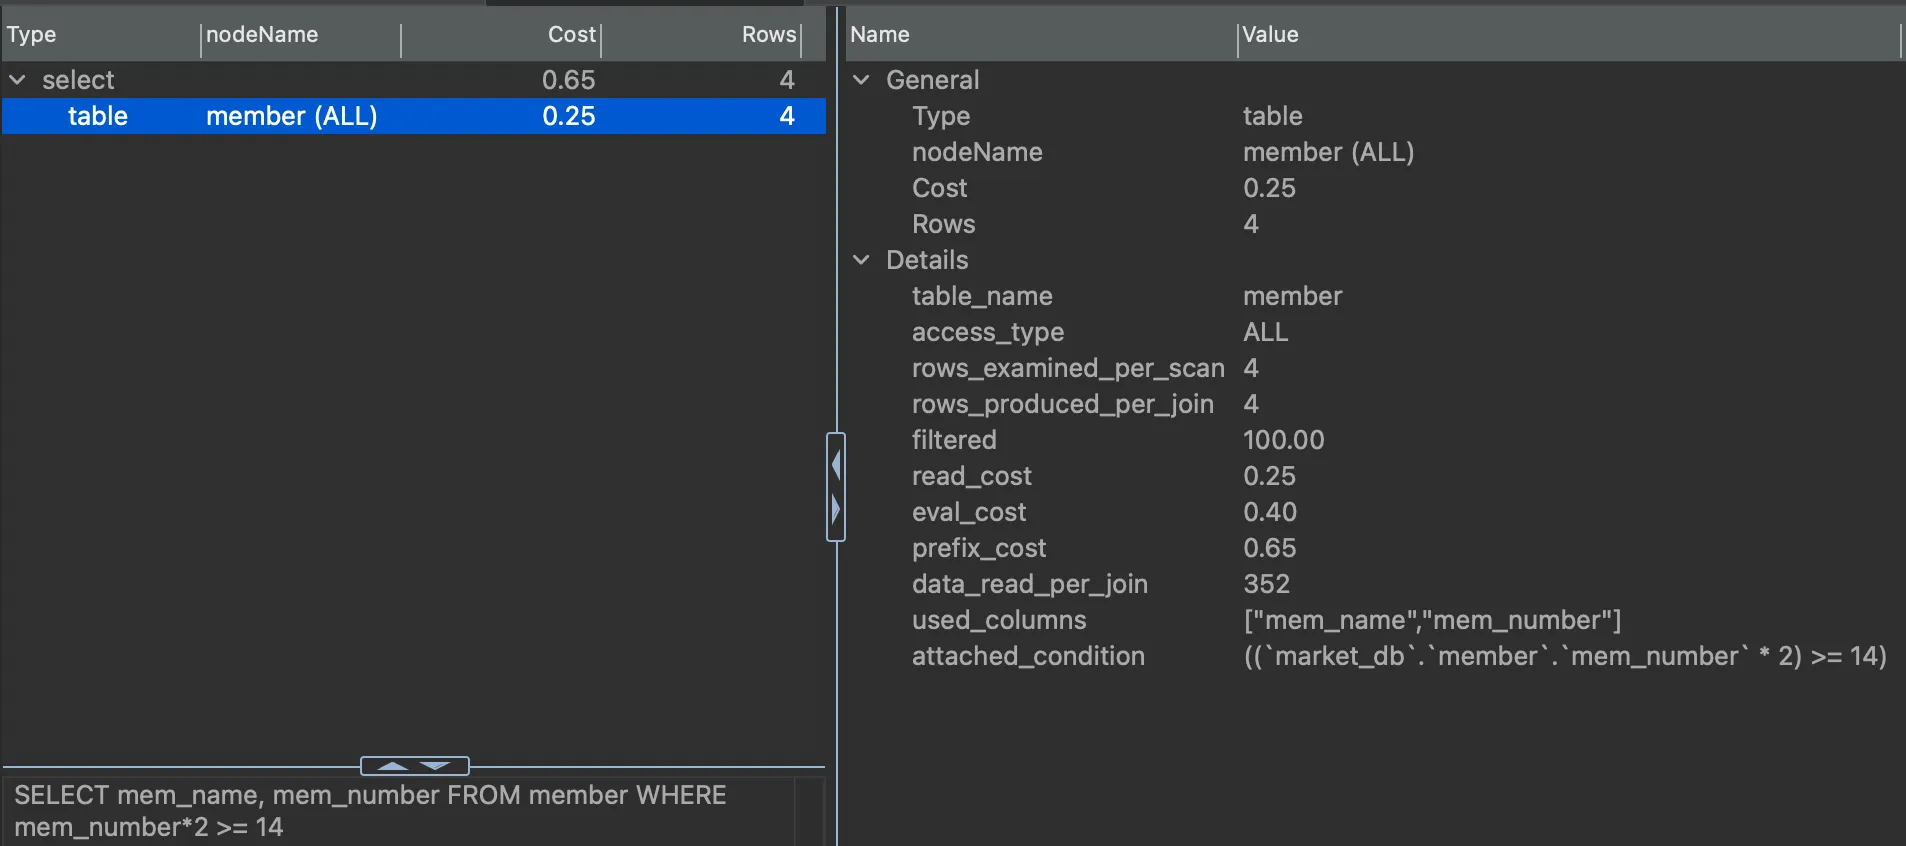Click the nodeName row under General
1906x846 pixels.
pyautogui.click(x=1375, y=152)
